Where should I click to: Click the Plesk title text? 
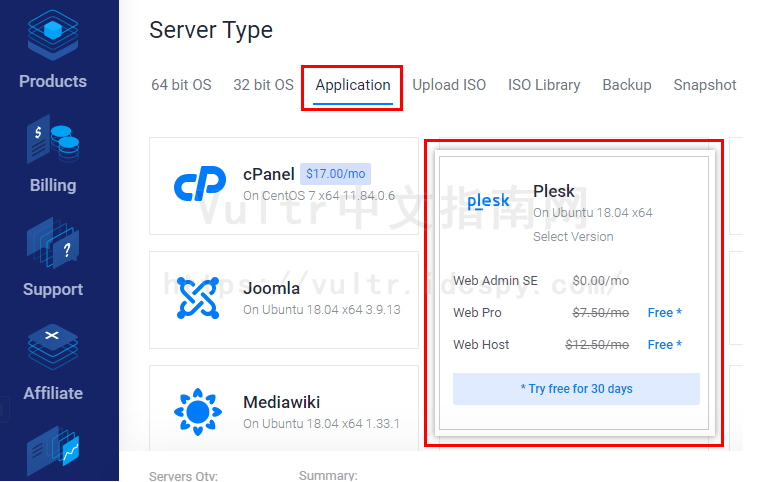pyautogui.click(x=554, y=191)
